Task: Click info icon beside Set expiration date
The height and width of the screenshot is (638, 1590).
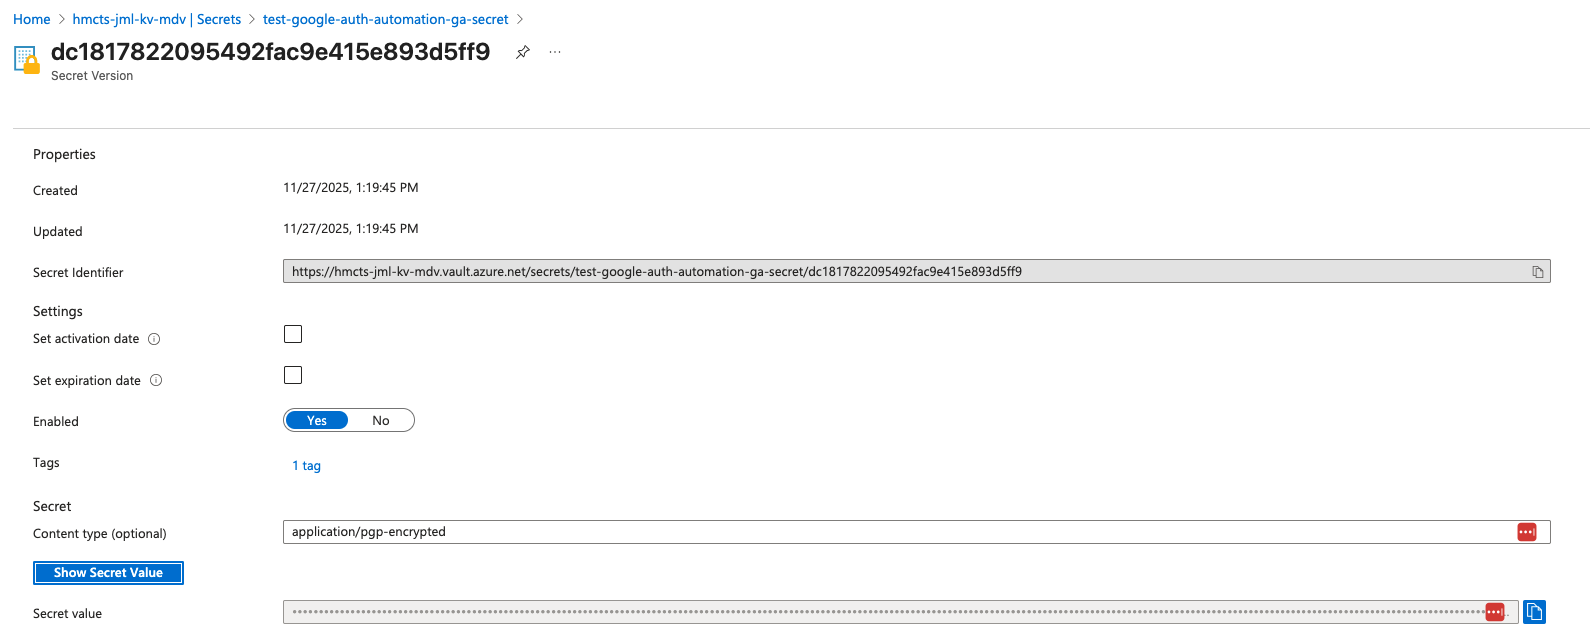Action: pos(156,380)
